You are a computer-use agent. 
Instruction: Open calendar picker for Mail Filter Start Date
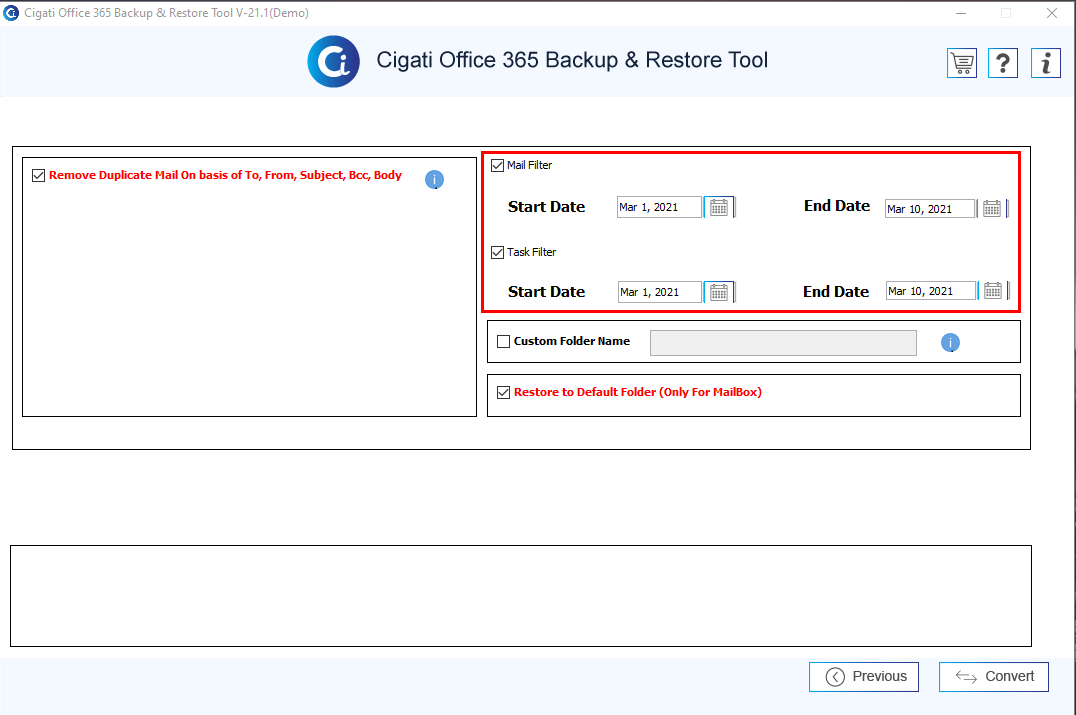[x=718, y=207]
